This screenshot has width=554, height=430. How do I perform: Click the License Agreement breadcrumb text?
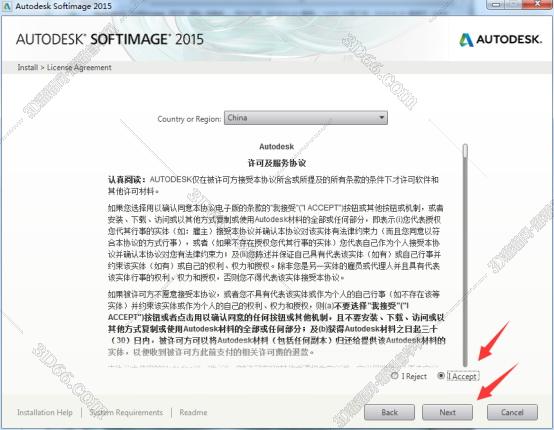[x=79, y=67]
